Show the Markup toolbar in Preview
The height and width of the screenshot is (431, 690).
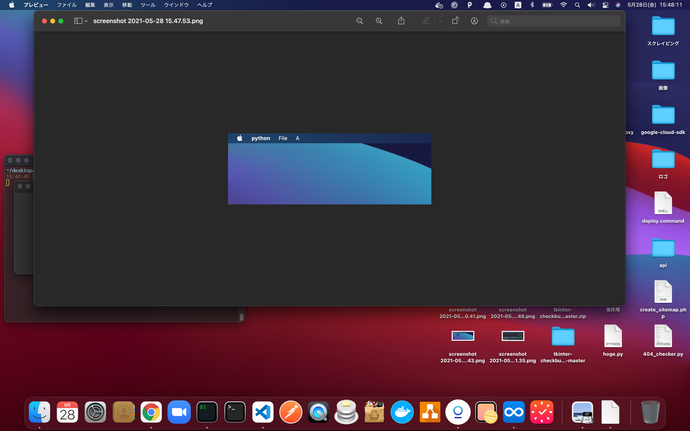[474, 21]
